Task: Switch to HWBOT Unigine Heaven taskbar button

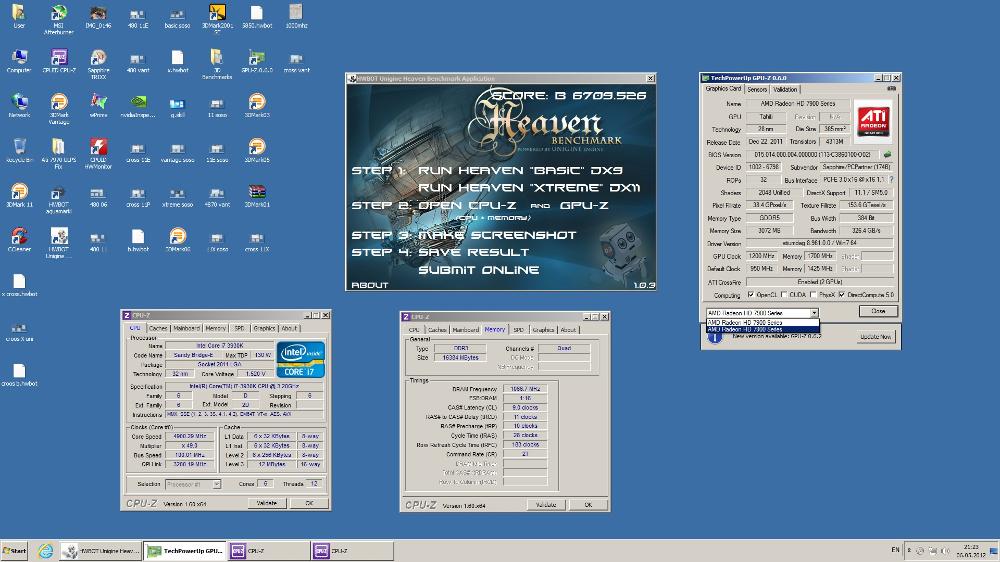Action: (x=101, y=551)
